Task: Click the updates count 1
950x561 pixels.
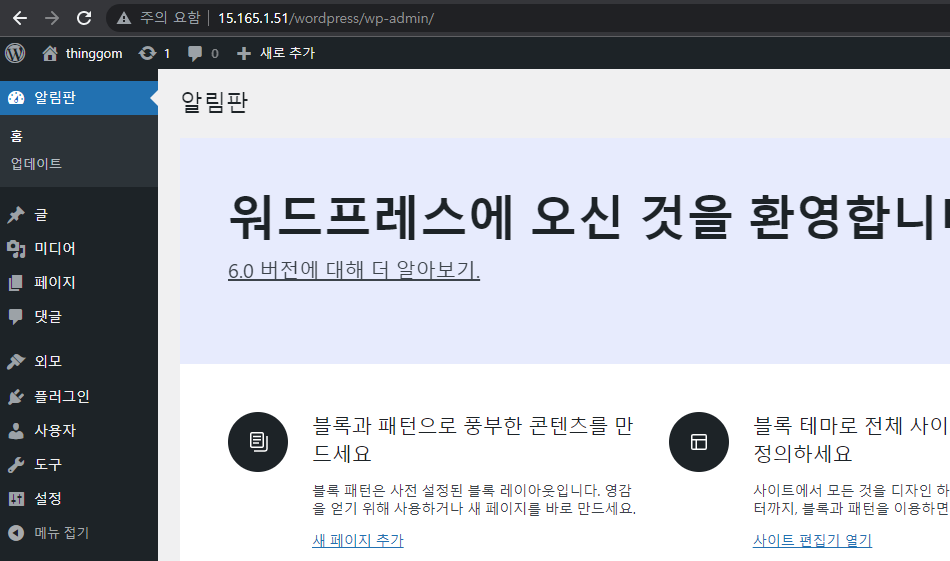Action: pyautogui.click(x=167, y=53)
